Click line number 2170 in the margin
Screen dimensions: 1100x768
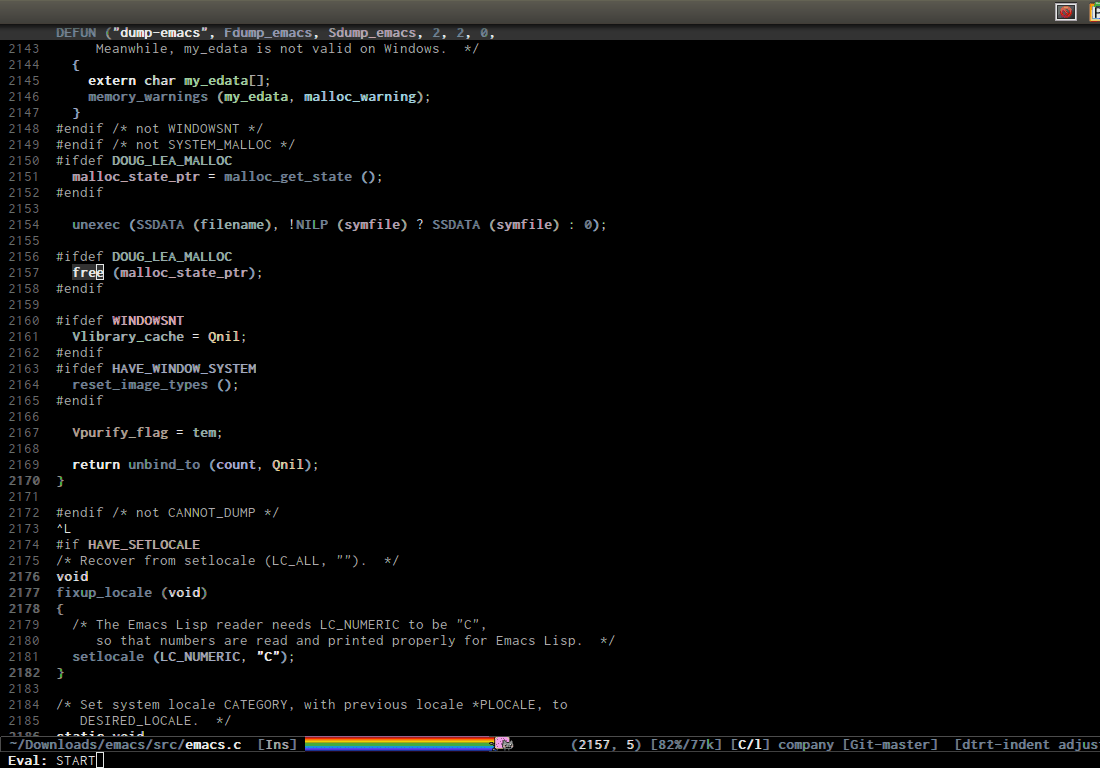(x=24, y=480)
